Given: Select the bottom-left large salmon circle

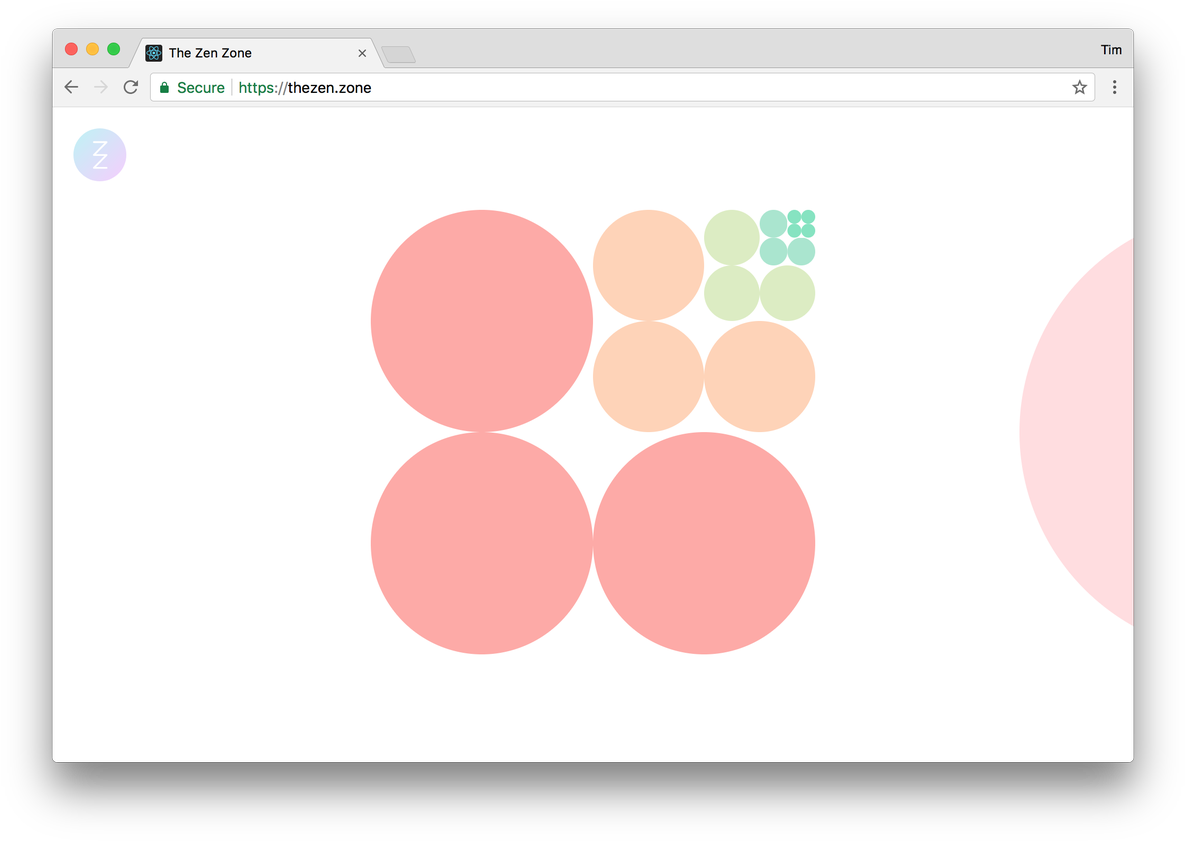Looking at the screenshot, I should tap(481, 543).
